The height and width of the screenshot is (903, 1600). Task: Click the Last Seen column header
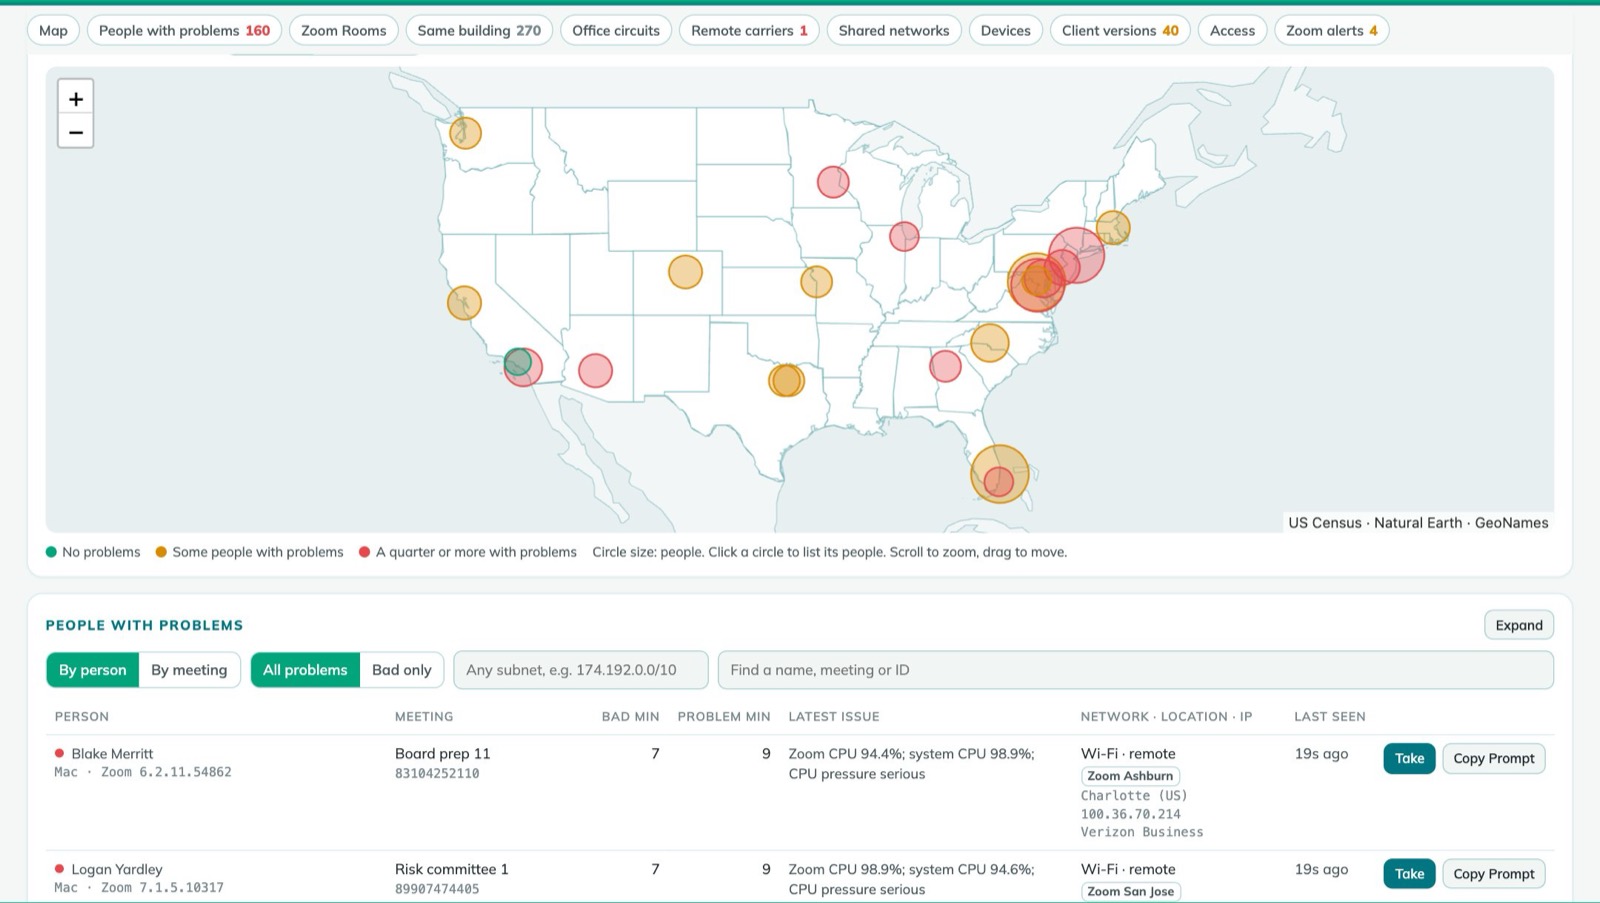[x=1329, y=716]
